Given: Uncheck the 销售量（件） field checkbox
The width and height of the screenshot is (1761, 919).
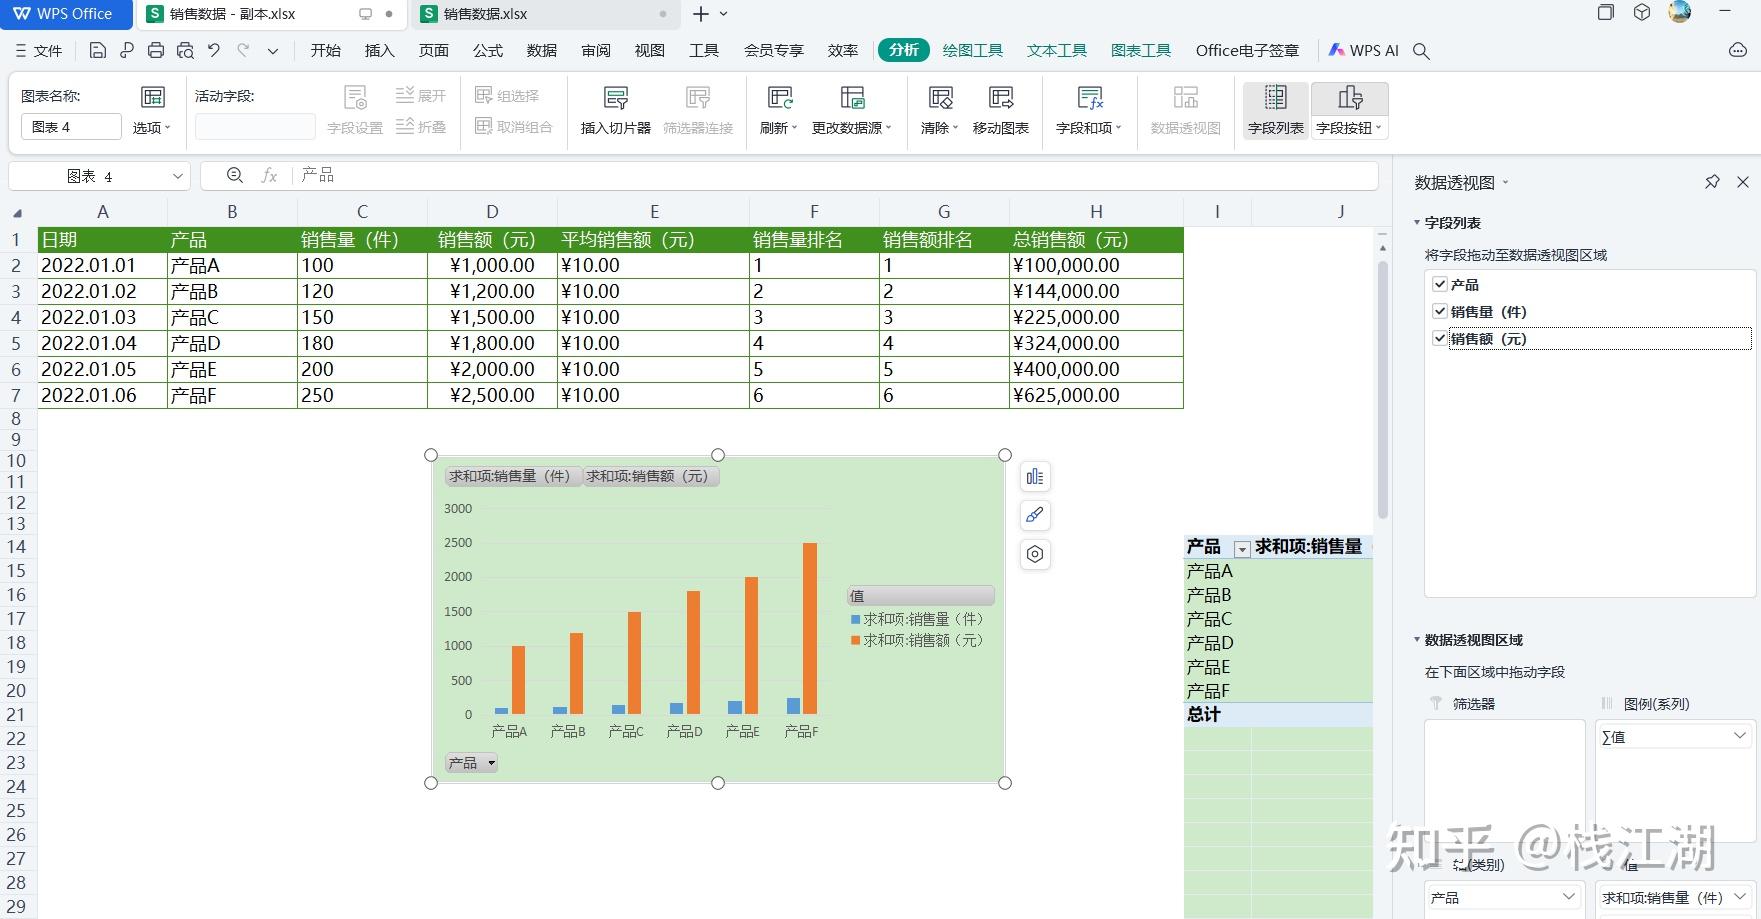Looking at the screenshot, I should [1438, 311].
